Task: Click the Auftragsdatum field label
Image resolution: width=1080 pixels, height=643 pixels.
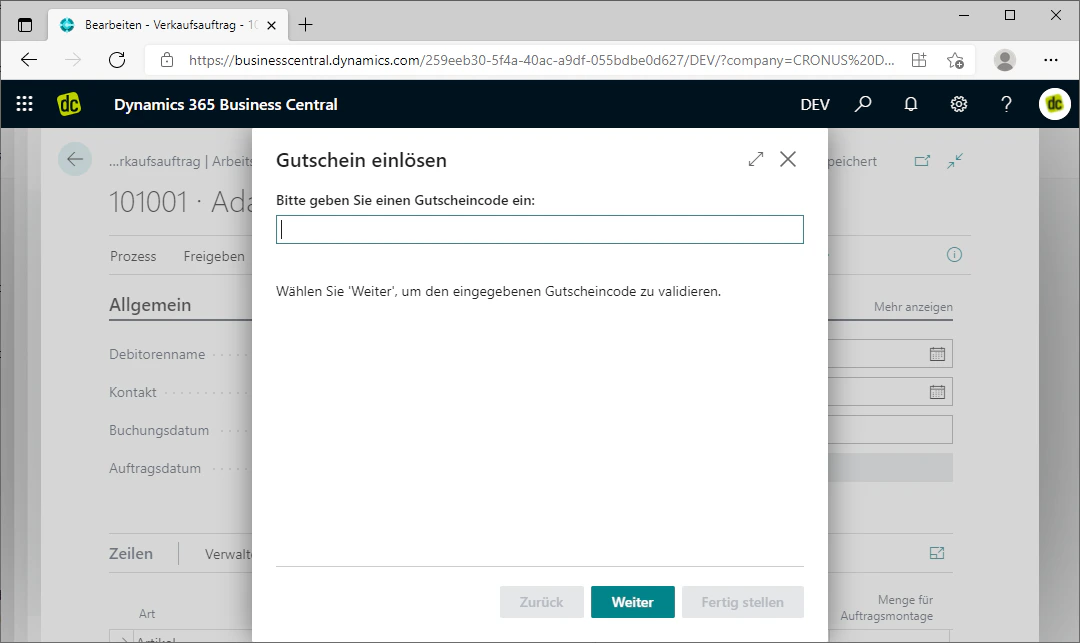Action: pyautogui.click(x=155, y=468)
